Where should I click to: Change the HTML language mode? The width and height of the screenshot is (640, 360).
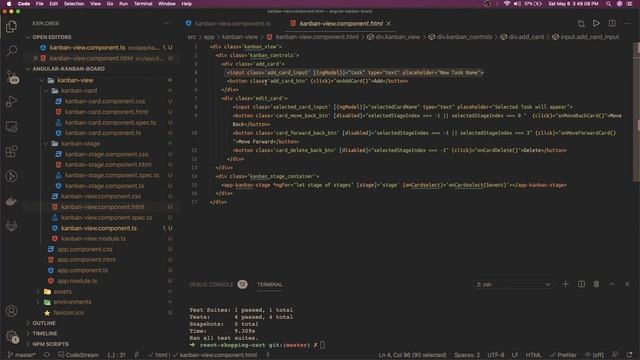tap(533, 355)
